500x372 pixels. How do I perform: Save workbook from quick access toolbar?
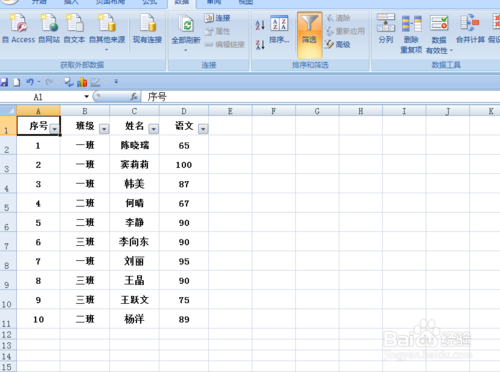[x=4, y=82]
